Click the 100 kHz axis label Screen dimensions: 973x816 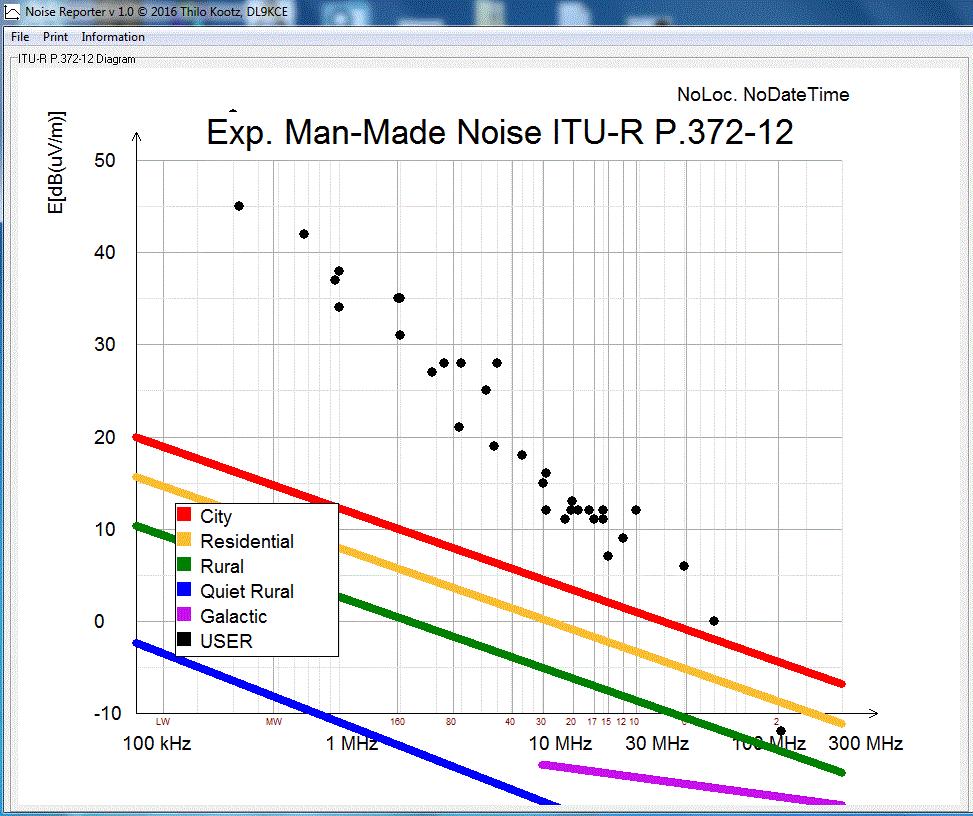157,743
